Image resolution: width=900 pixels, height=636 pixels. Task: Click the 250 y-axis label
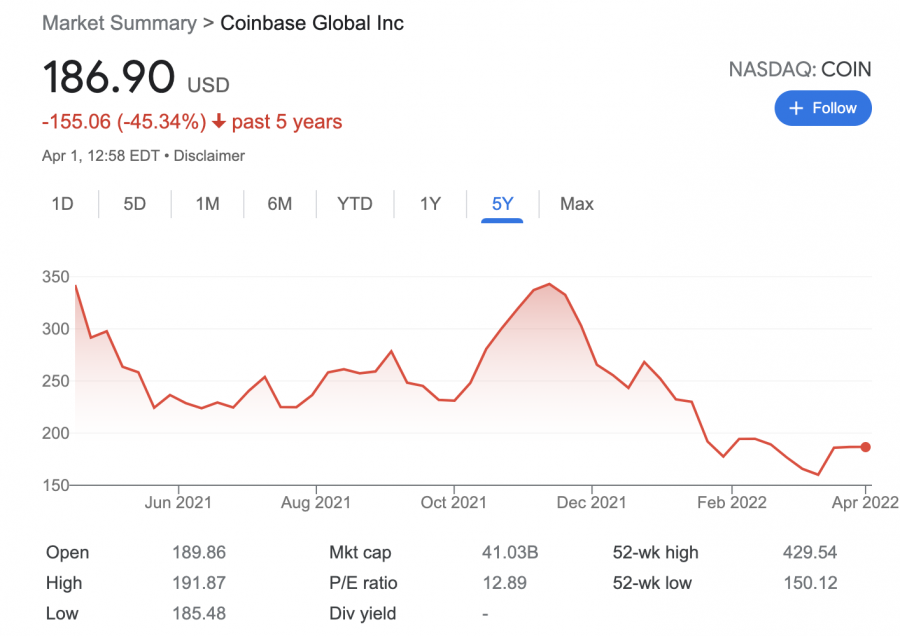click(56, 381)
